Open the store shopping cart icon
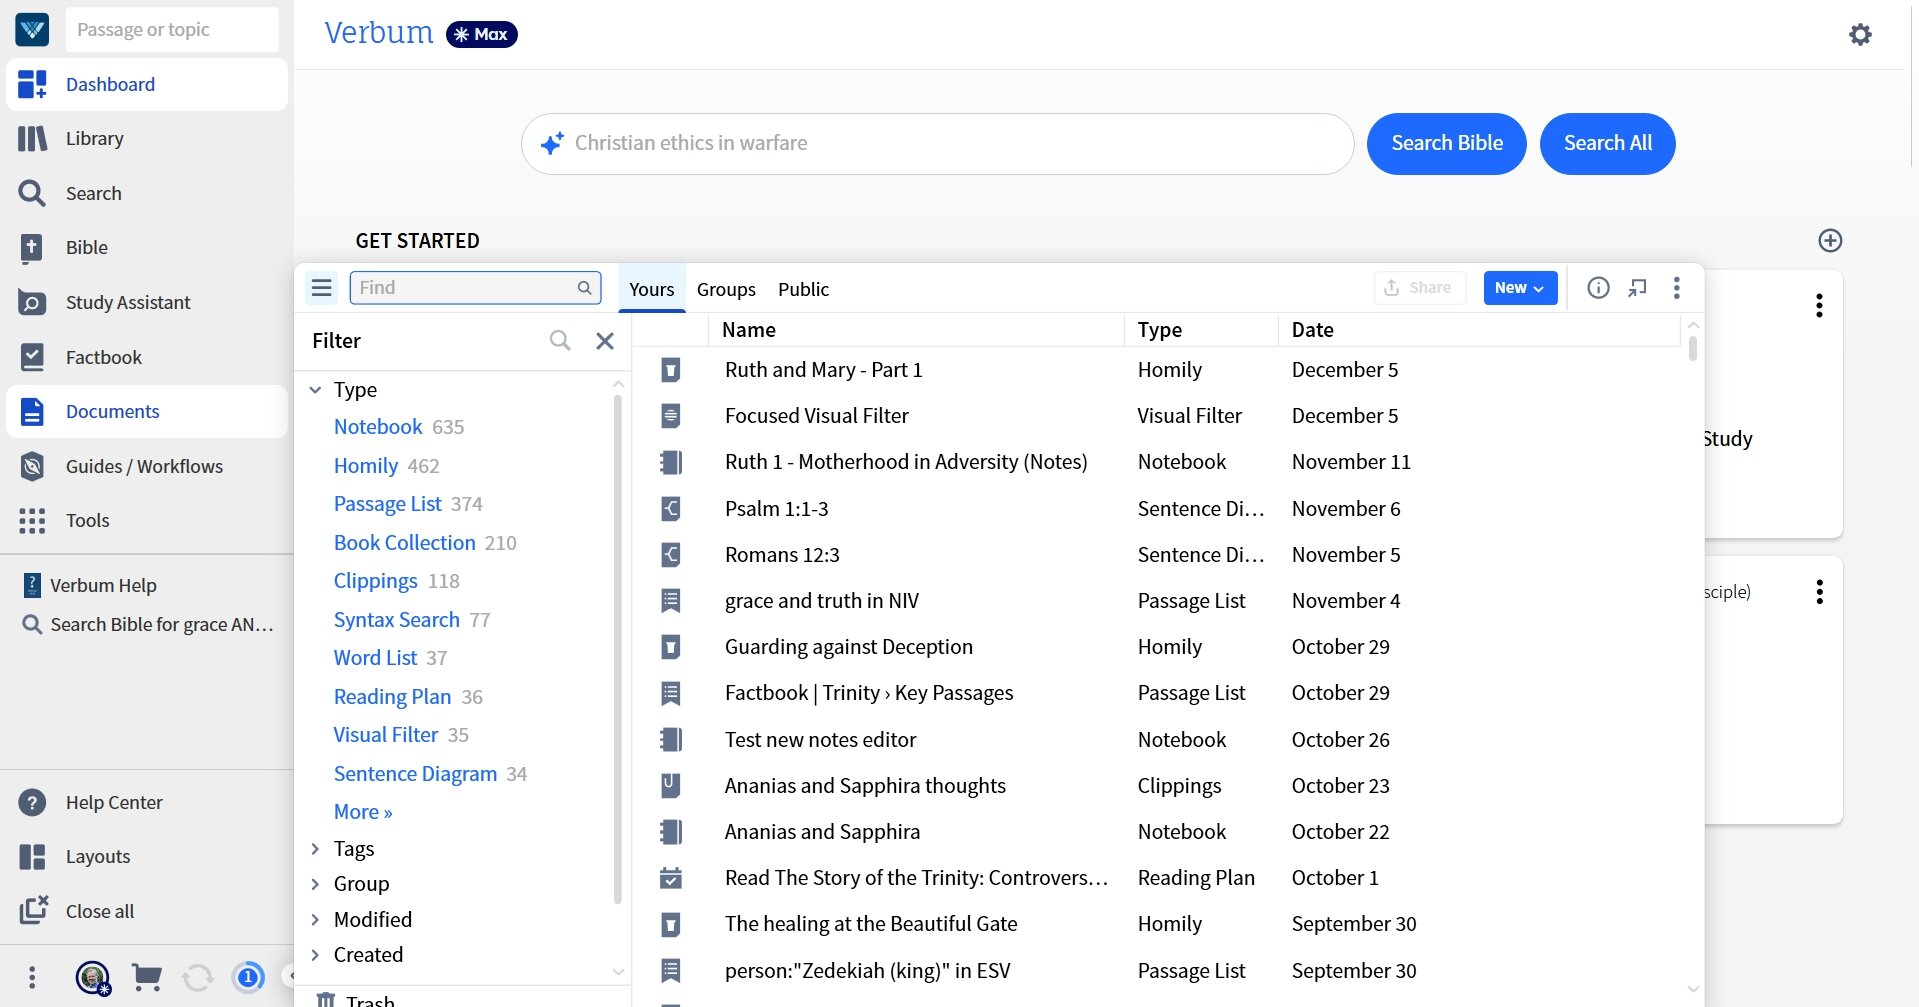The width and height of the screenshot is (1919, 1007). click(x=147, y=976)
